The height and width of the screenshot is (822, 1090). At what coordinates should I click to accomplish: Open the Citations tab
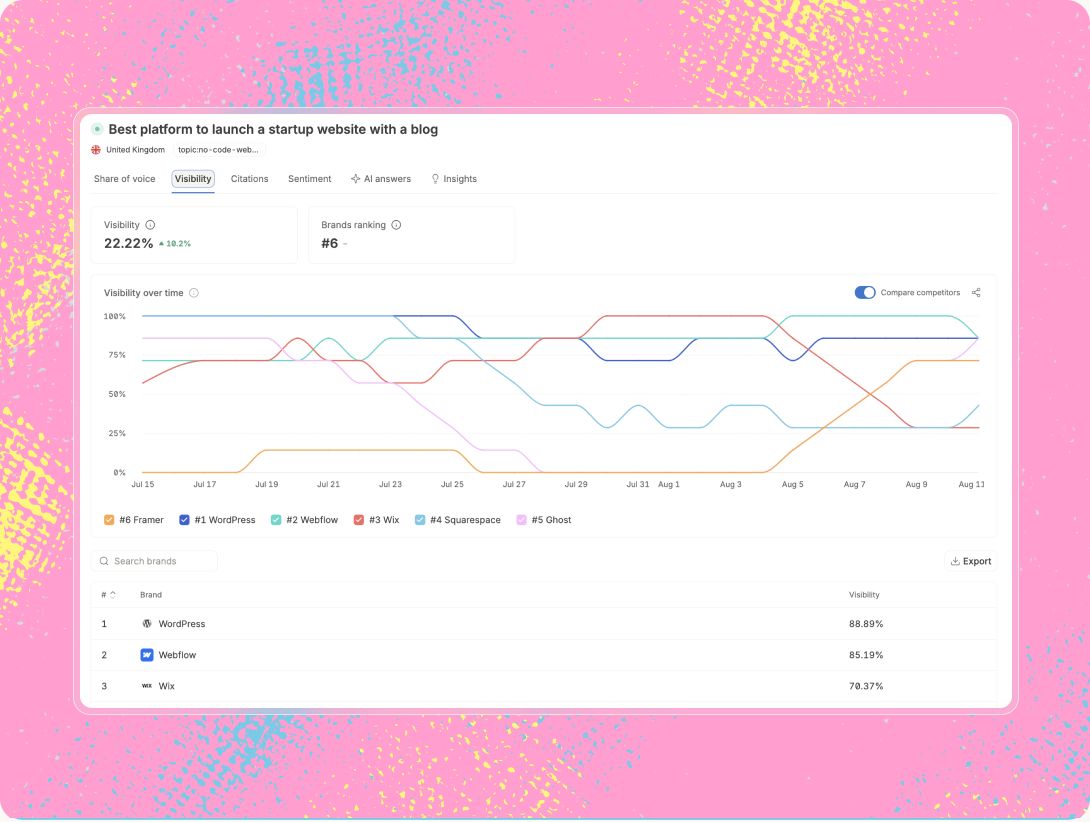pyautogui.click(x=250, y=179)
